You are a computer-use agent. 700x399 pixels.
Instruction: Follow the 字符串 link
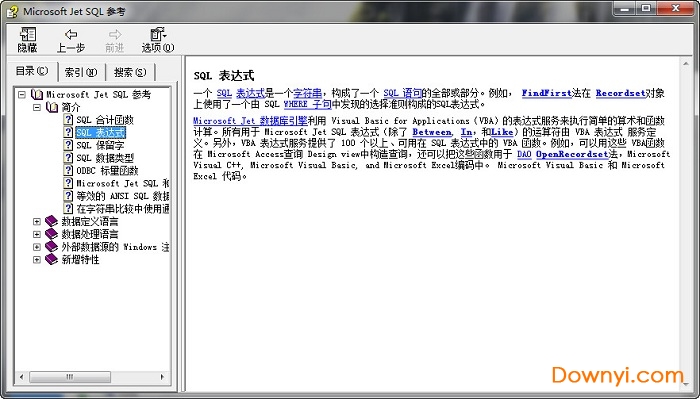308,93
